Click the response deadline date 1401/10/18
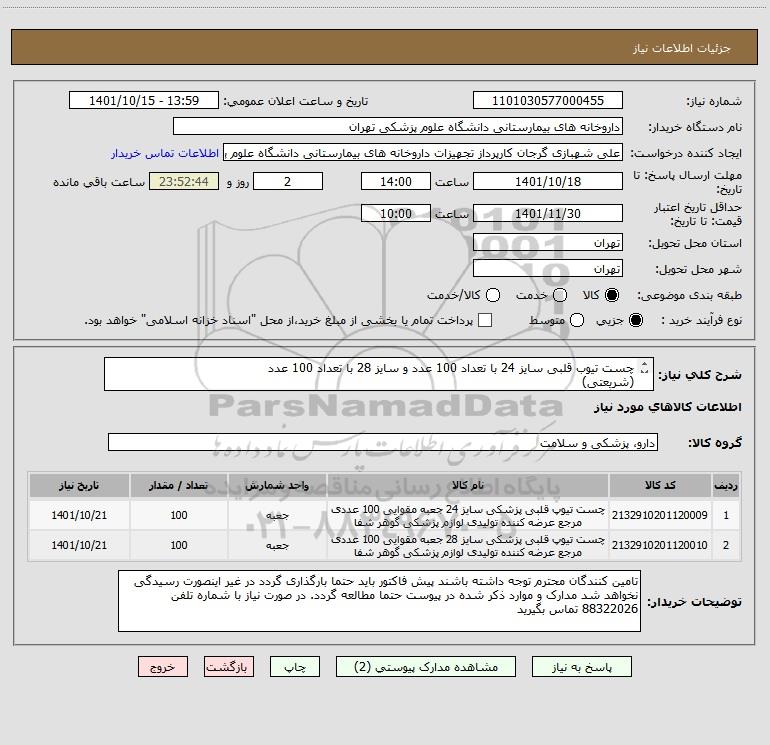Screen dimensions: 770x745 (x=548, y=182)
